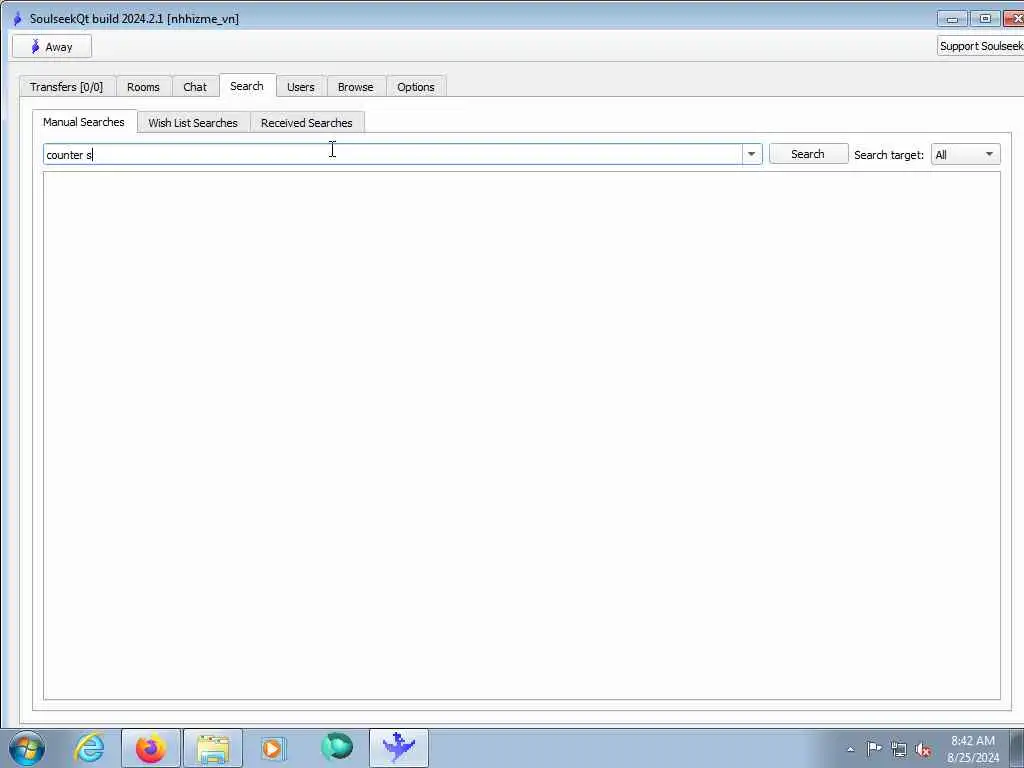The width and height of the screenshot is (1024, 768).
Task: Click the empty search results pane
Action: pos(522,436)
